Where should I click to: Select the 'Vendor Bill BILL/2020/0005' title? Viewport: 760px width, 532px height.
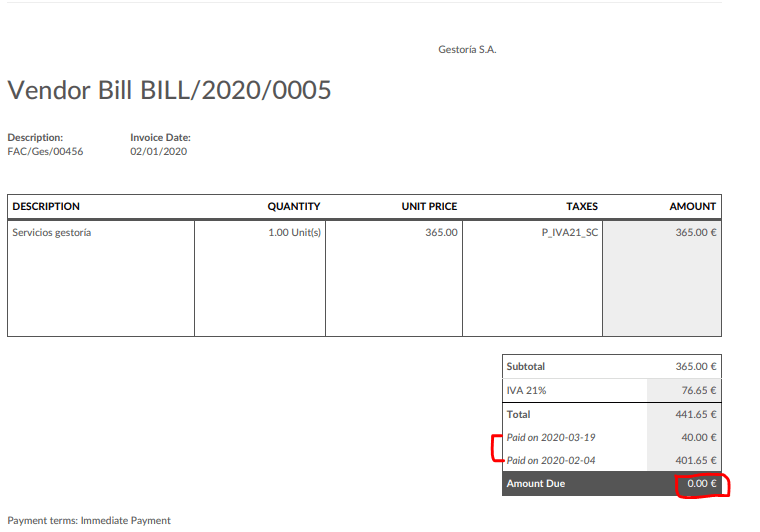[169, 90]
